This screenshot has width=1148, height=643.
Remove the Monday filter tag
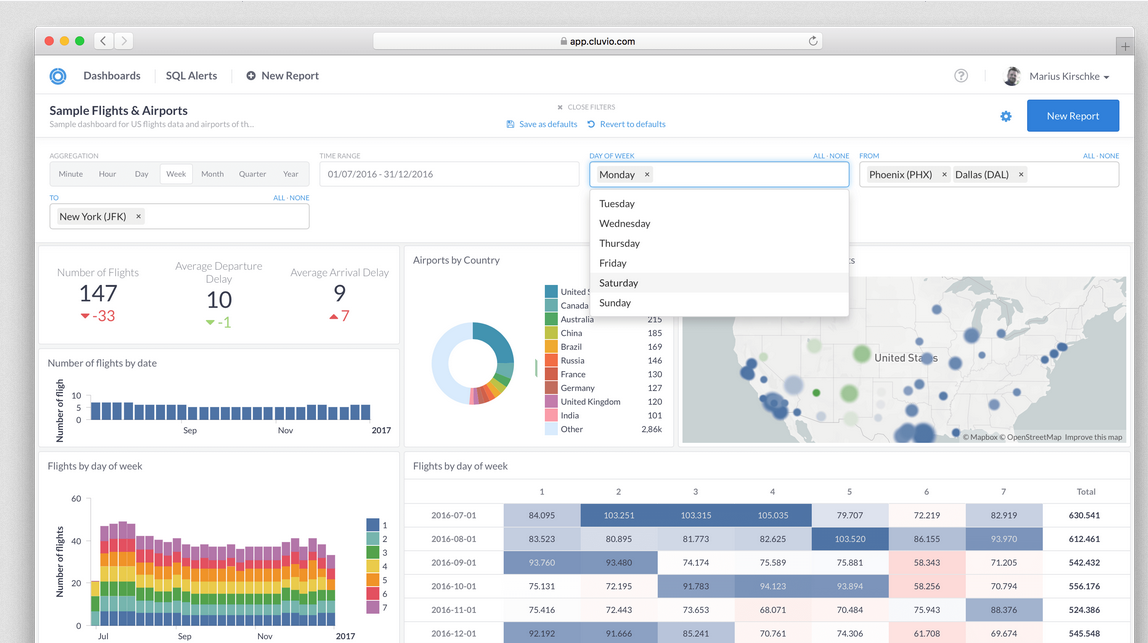click(647, 174)
